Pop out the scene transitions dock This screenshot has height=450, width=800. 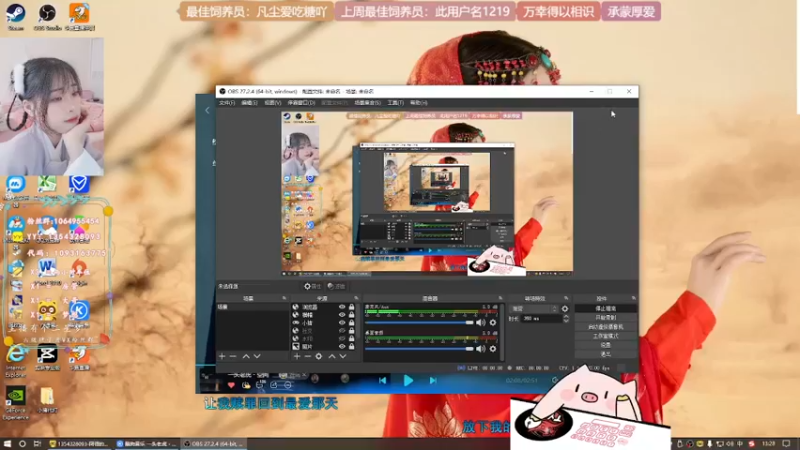point(566,298)
